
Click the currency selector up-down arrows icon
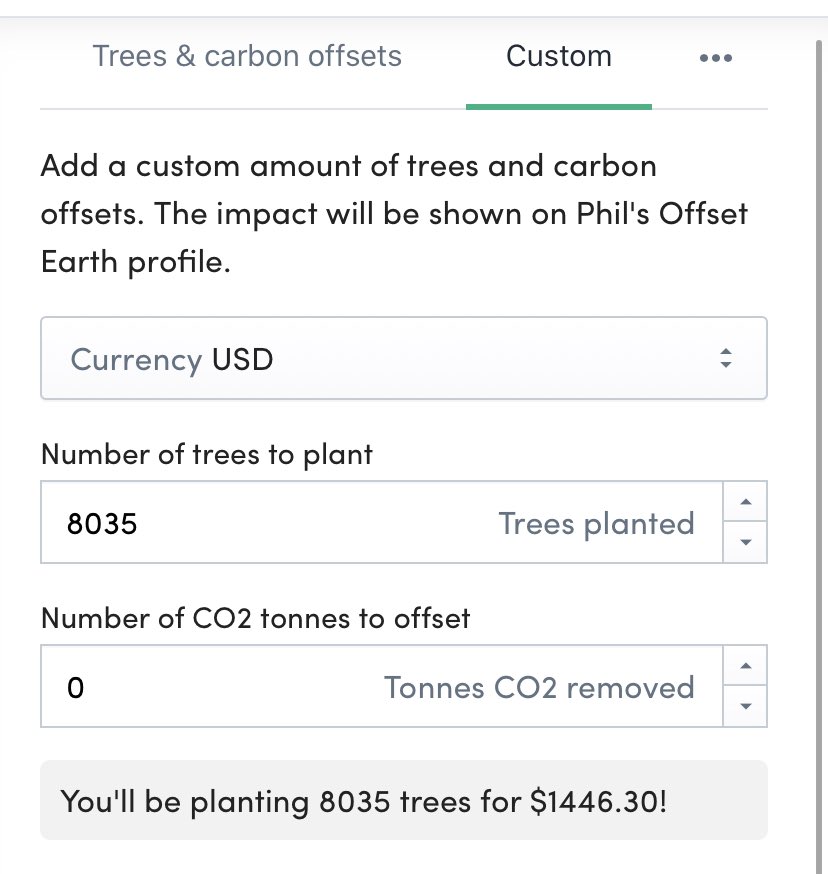tap(726, 359)
